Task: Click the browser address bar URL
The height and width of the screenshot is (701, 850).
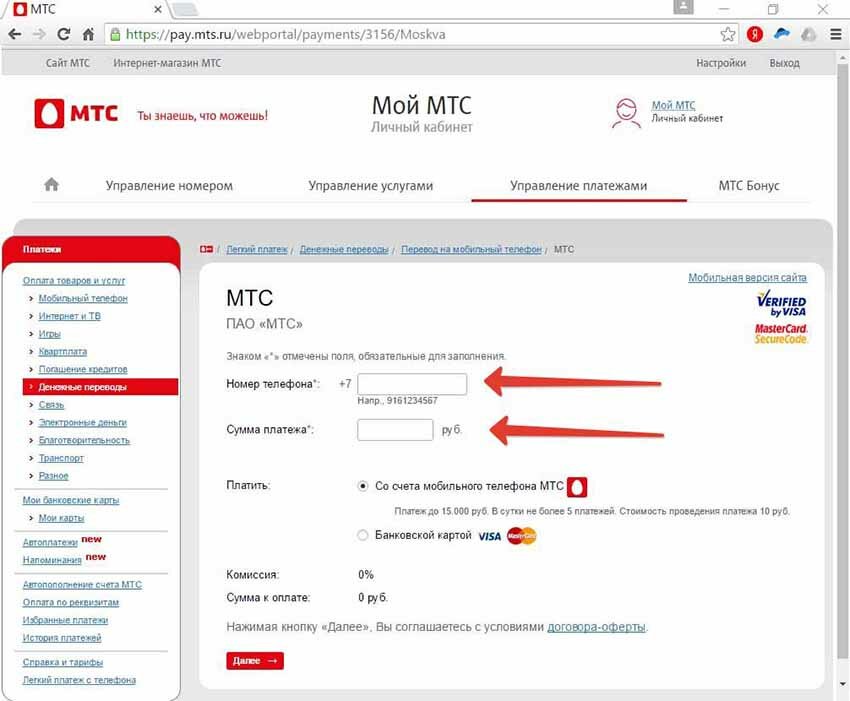Action: click(286, 35)
